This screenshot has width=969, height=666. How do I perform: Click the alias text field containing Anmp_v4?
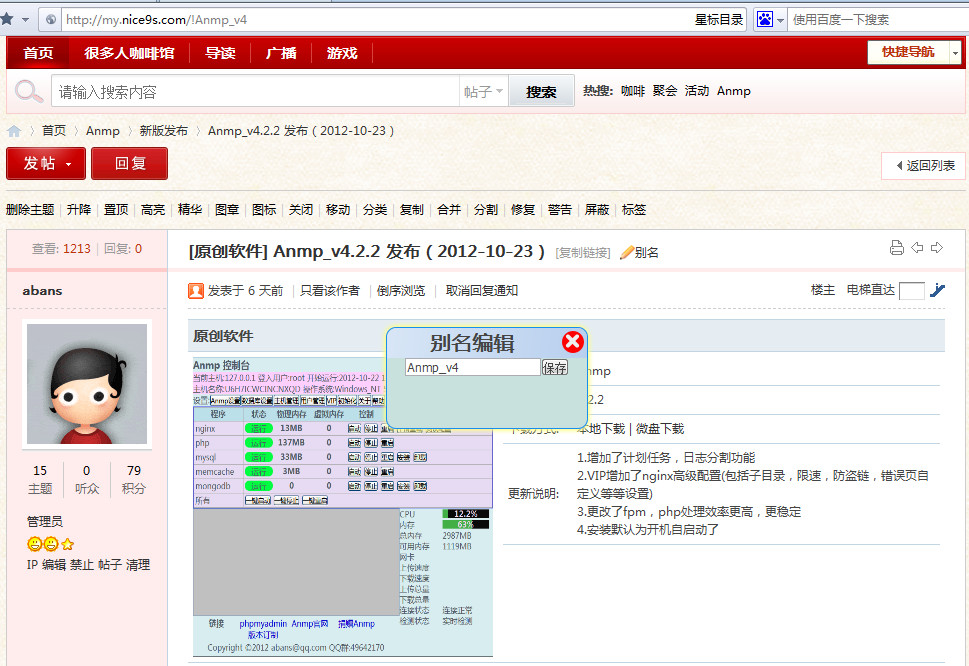tap(472, 368)
